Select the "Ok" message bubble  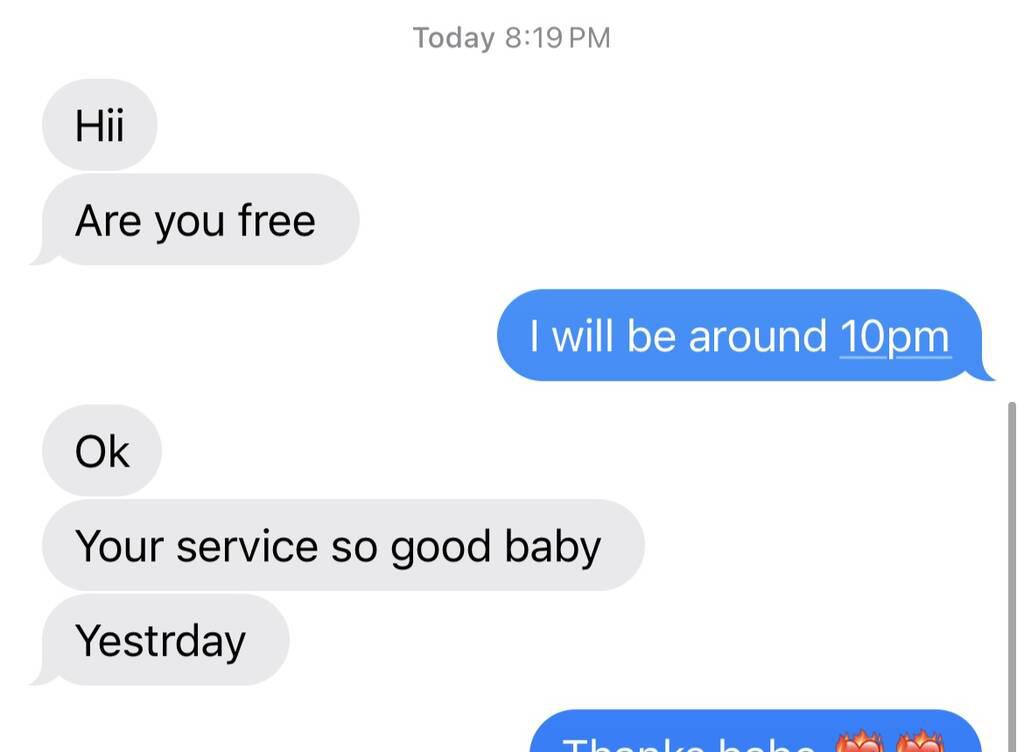coord(101,450)
